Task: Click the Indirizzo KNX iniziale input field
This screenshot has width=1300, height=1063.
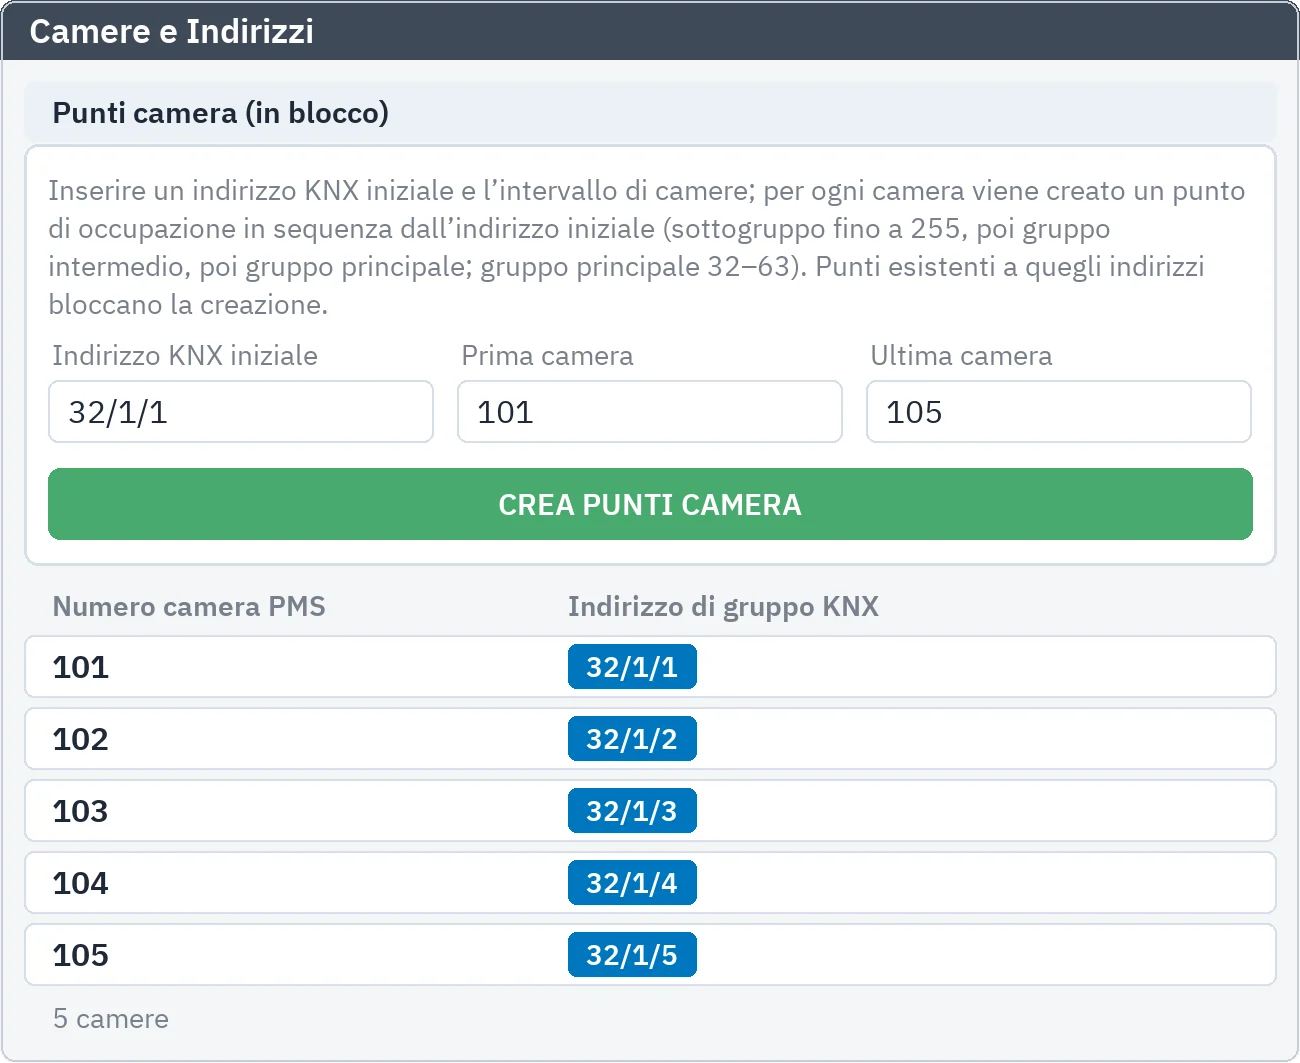Action: click(241, 411)
